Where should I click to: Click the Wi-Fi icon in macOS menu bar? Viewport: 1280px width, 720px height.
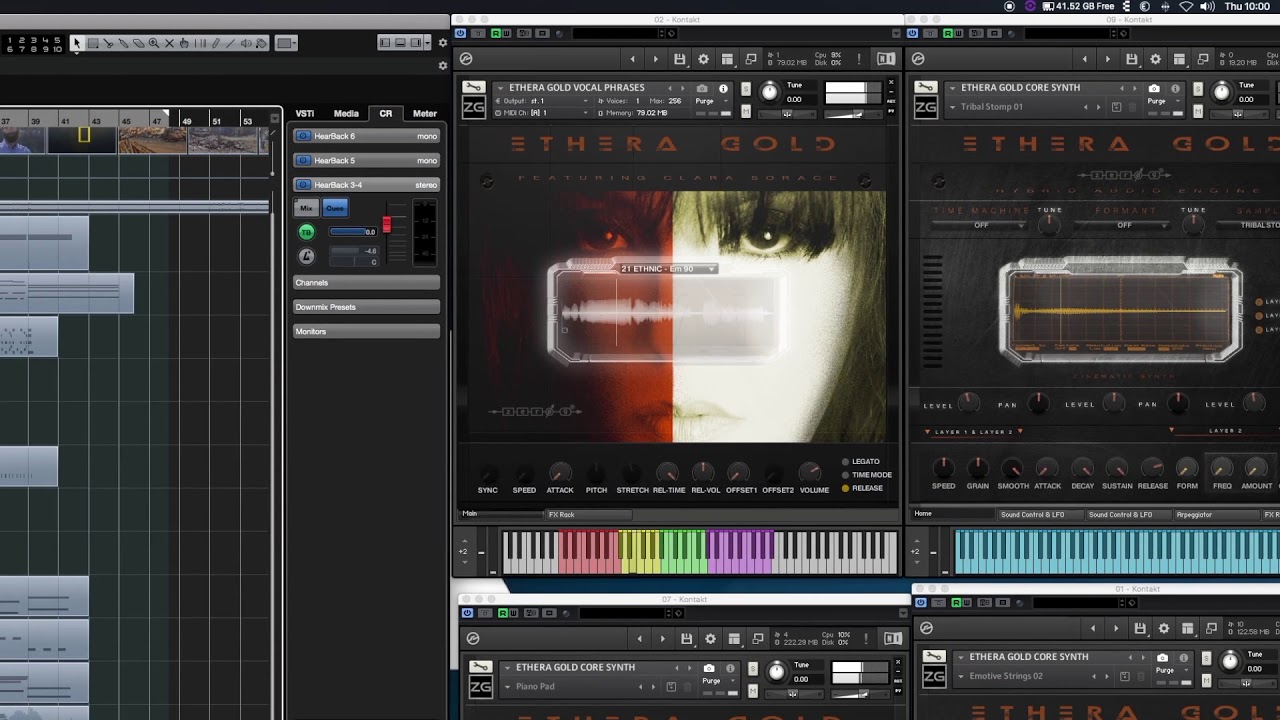[x=1186, y=6]
